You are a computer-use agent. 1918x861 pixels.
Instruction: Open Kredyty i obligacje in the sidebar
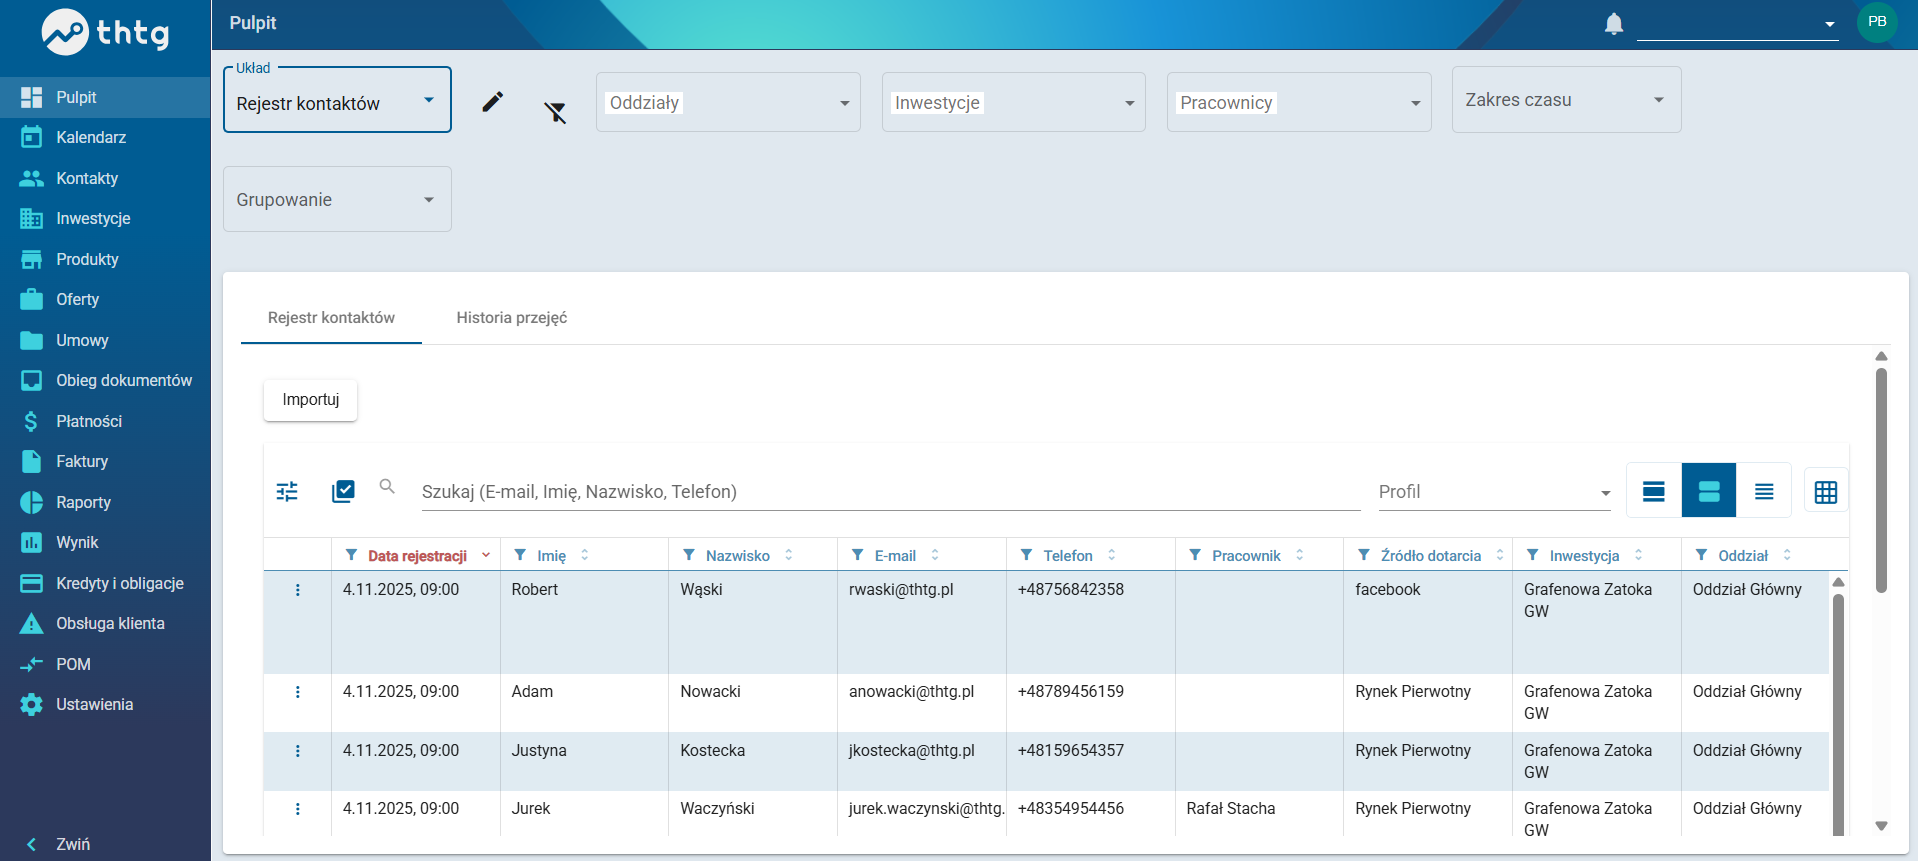[x=105, y=583]
